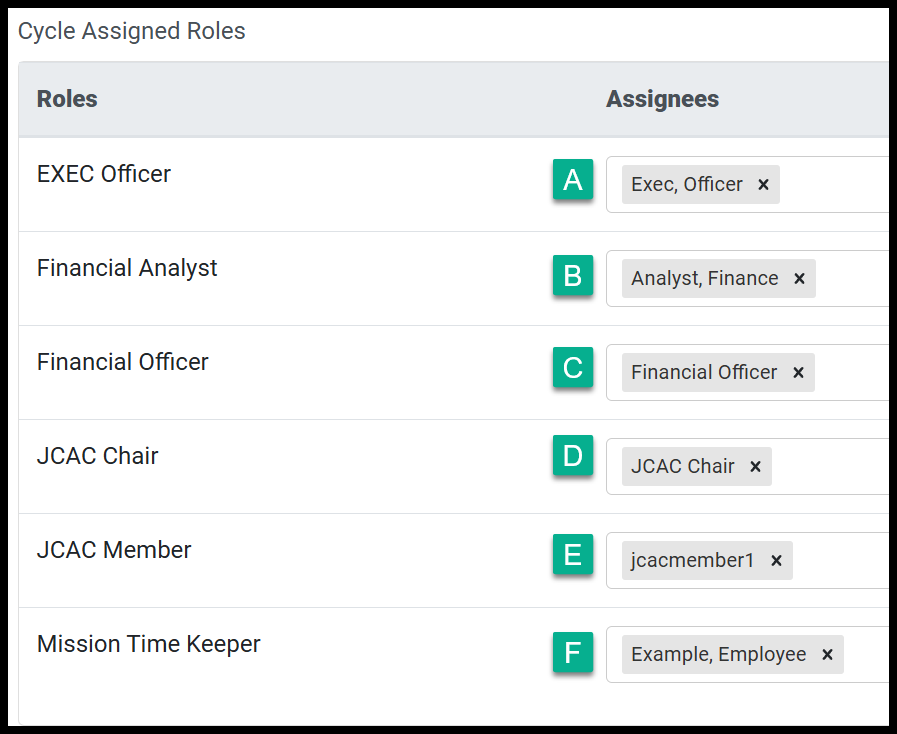Click the green B marker icon
897x734 pixels.
(573, 275)
